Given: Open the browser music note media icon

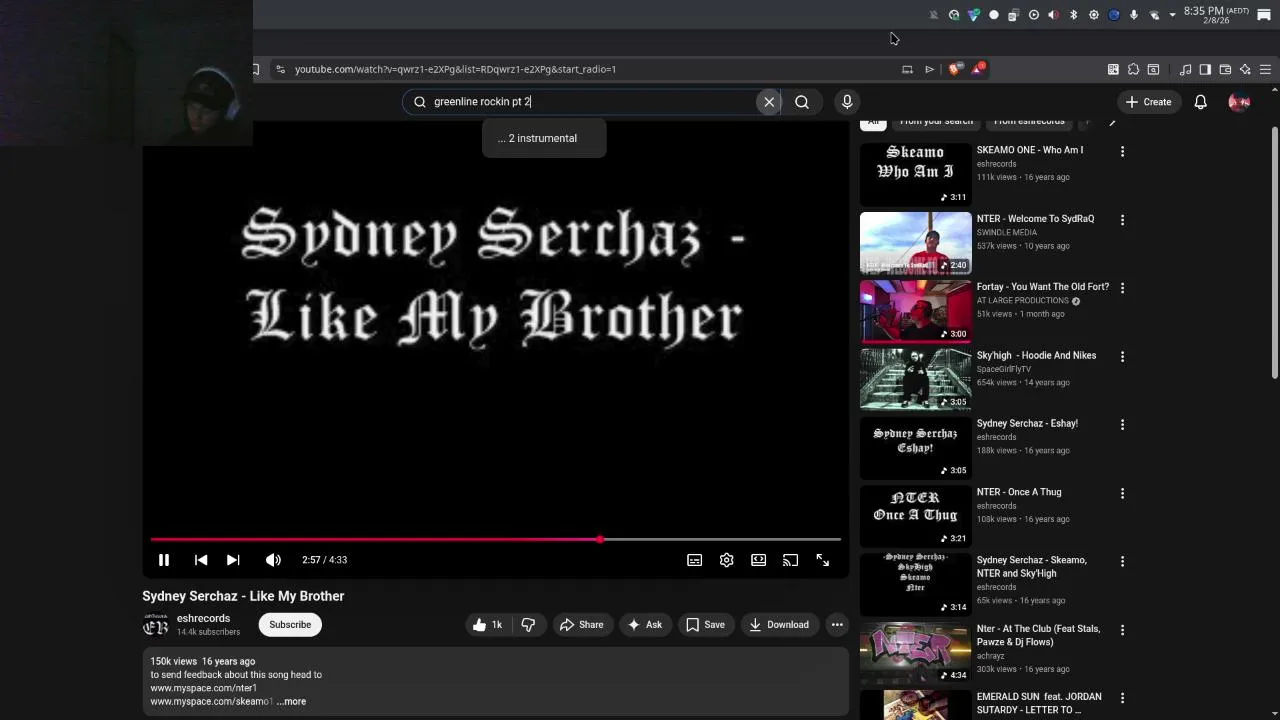Looking at the screenshot, I should pyautogui.click(x=1185, y=69).
